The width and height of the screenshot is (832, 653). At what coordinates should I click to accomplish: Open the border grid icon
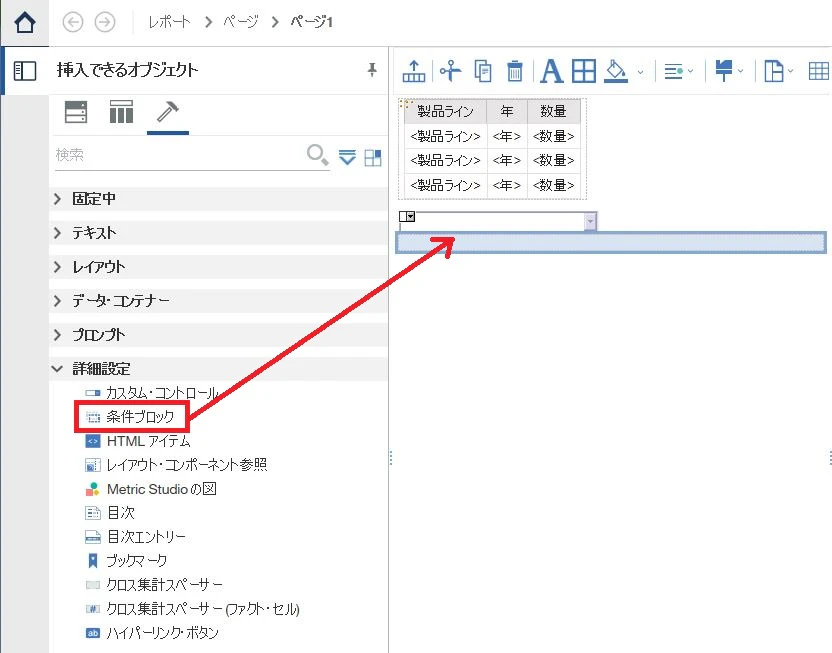point(584,71)
